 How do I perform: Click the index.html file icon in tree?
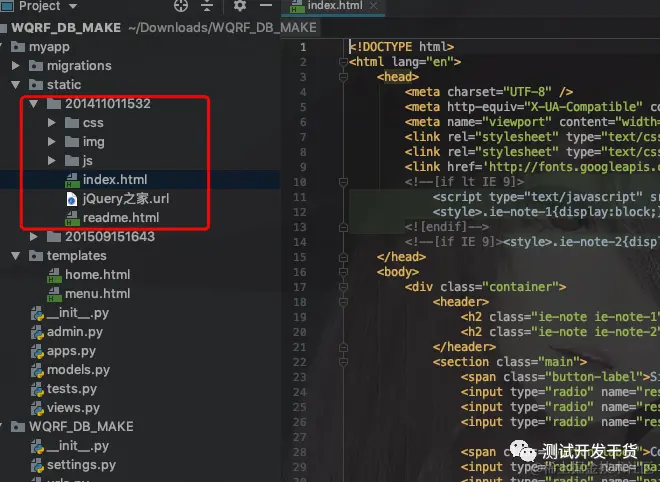click(x=72, y=180)
